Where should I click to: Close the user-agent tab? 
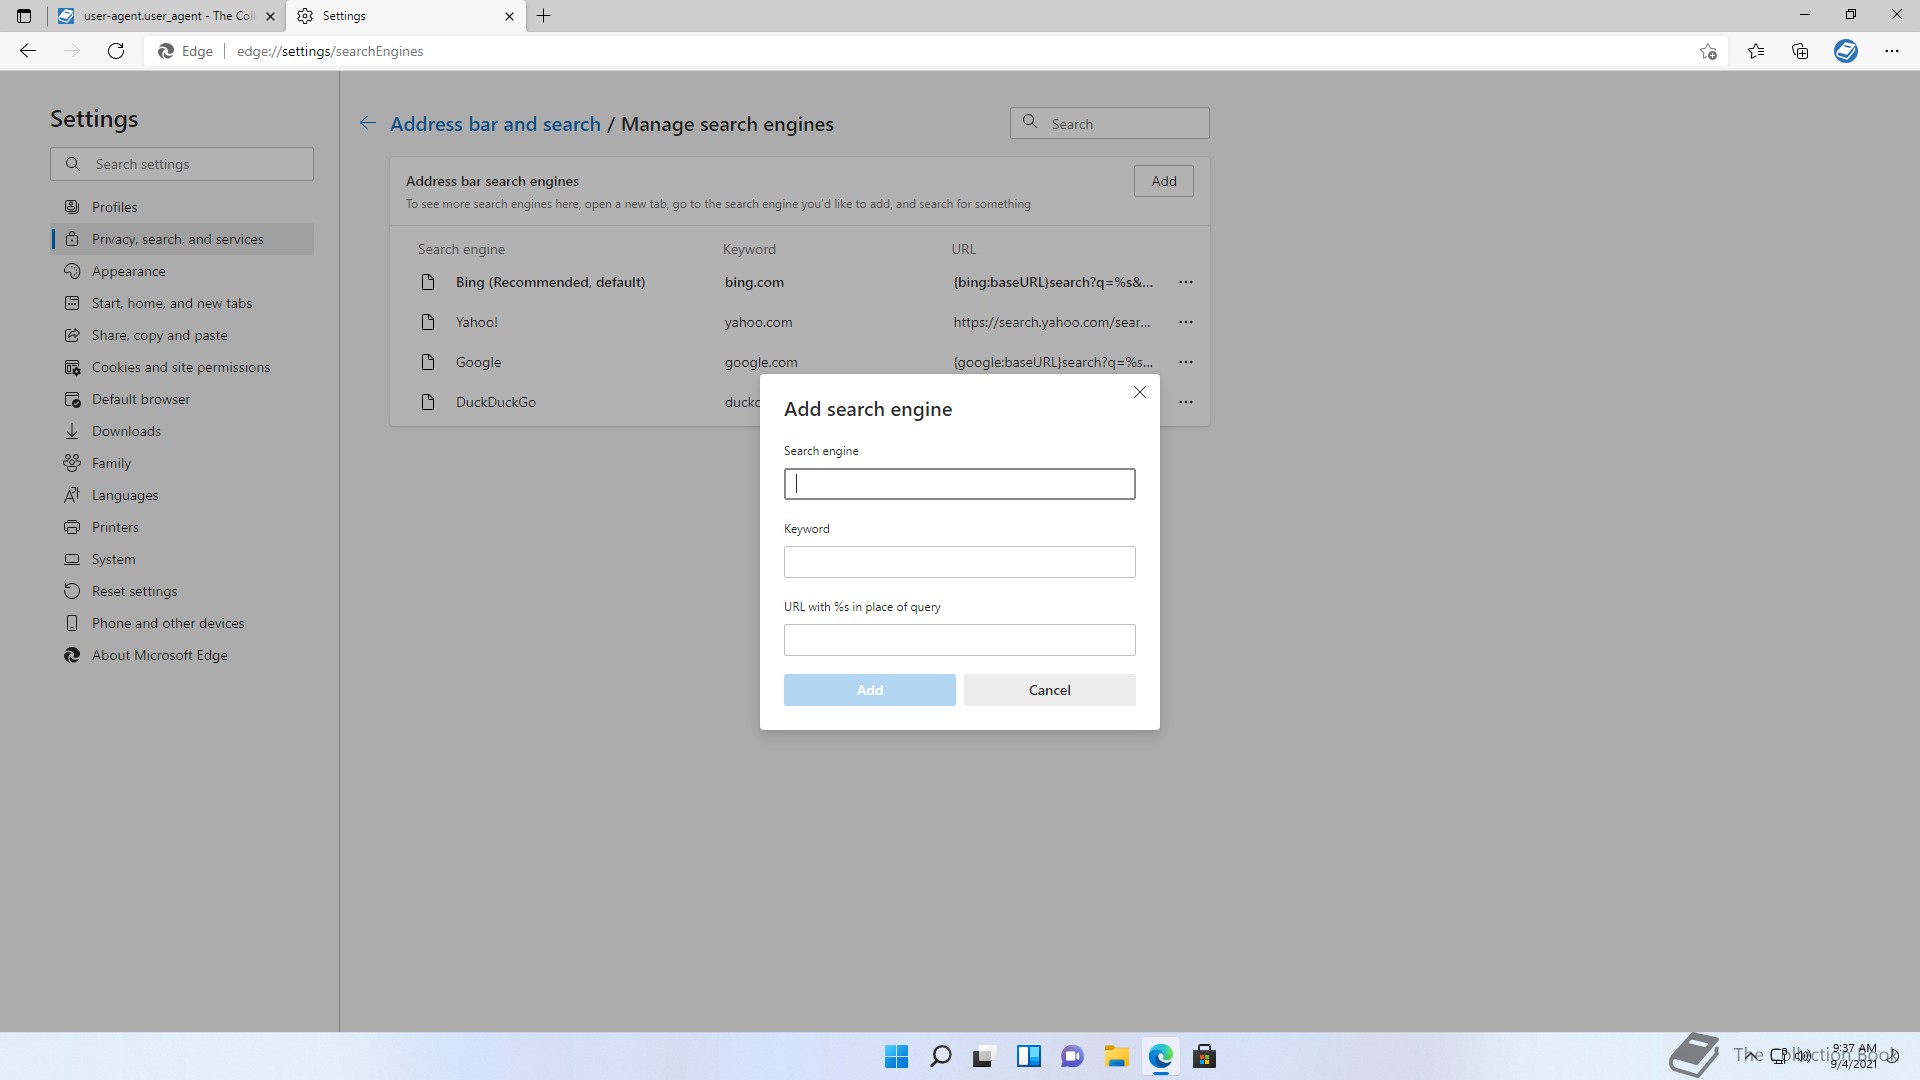click(x=270, y=16)
